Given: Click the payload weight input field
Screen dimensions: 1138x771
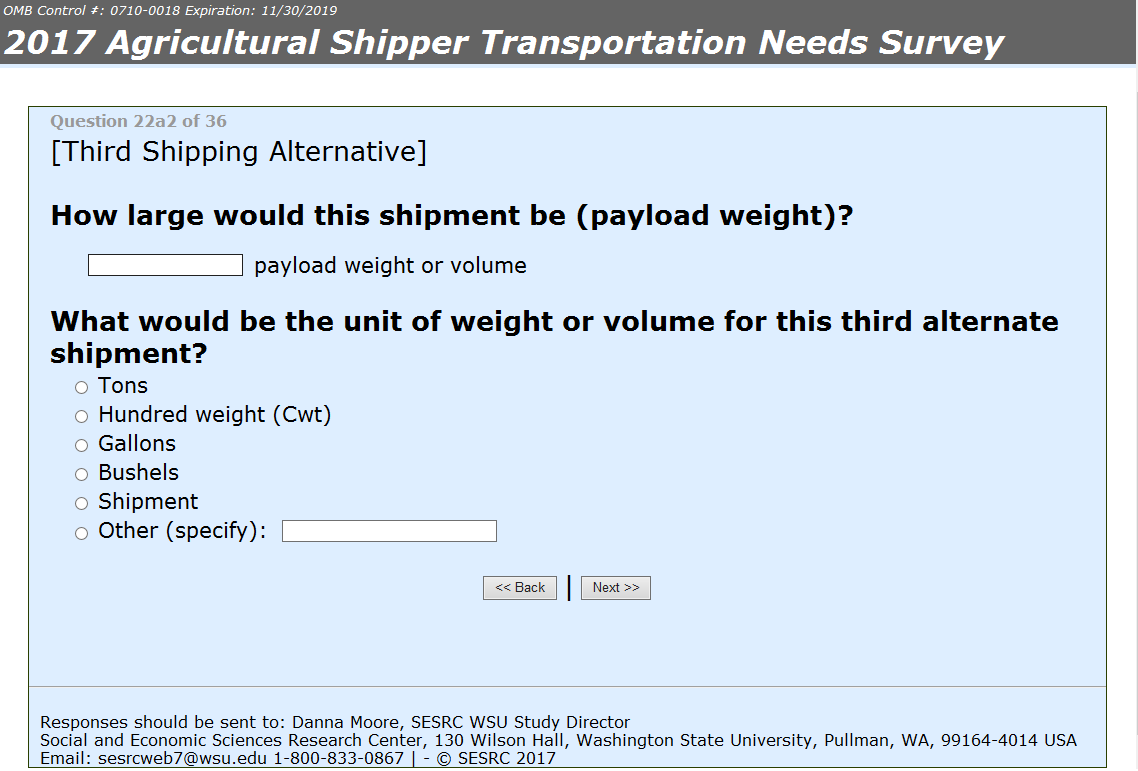Looking at the screenshot, I should tap(165, 265).
